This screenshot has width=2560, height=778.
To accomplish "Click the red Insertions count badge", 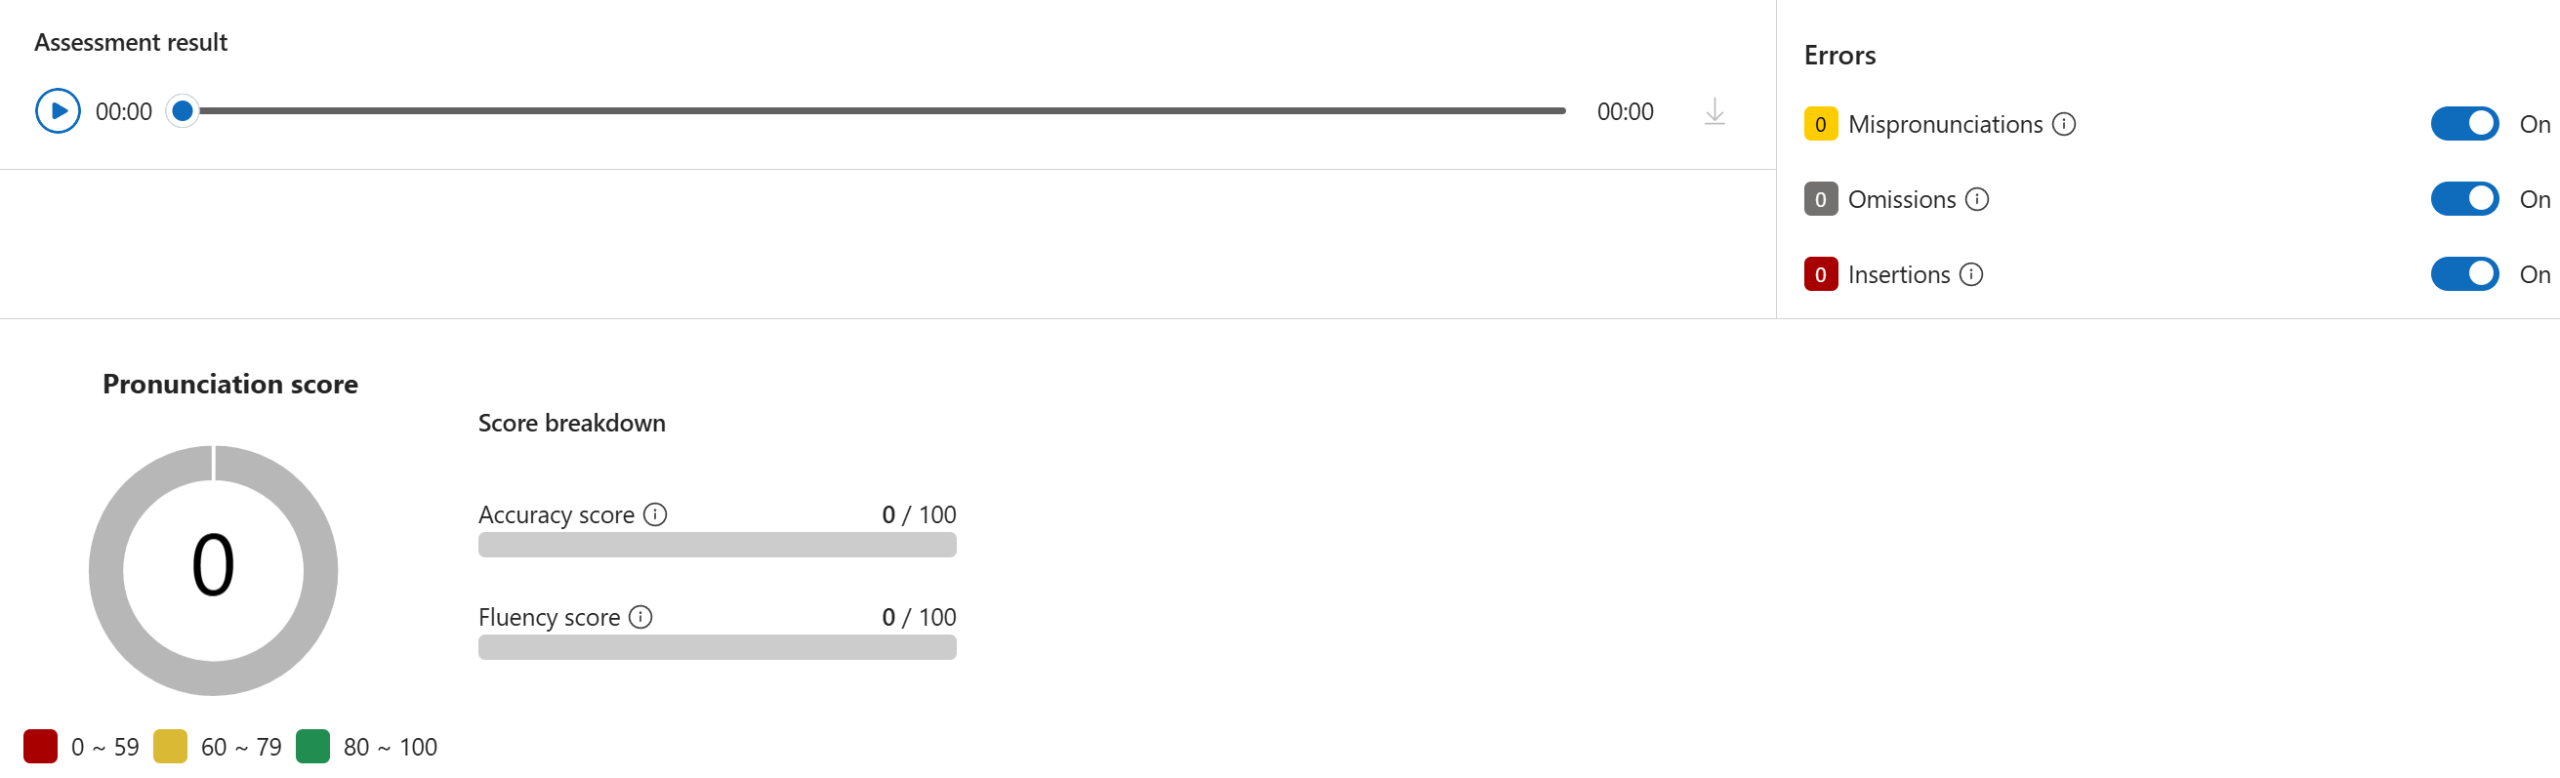I will tap(1820, 274).
